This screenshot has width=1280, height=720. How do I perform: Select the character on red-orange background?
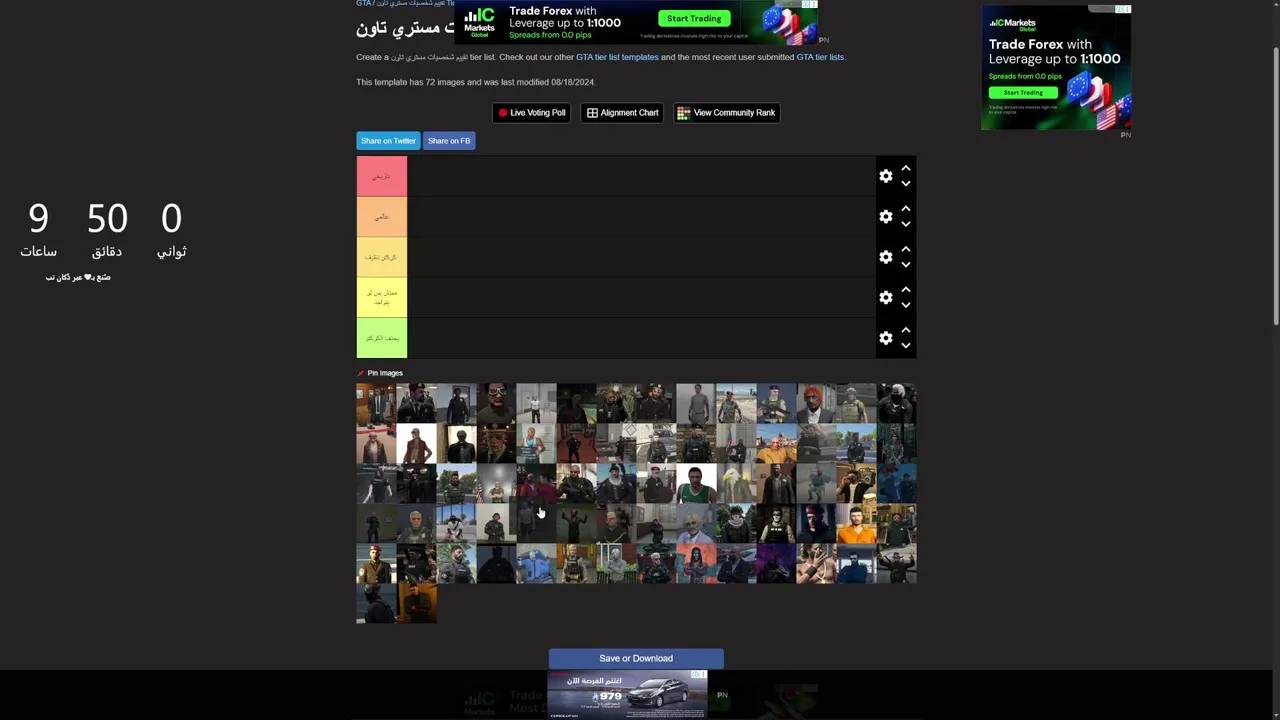[696, 564]
